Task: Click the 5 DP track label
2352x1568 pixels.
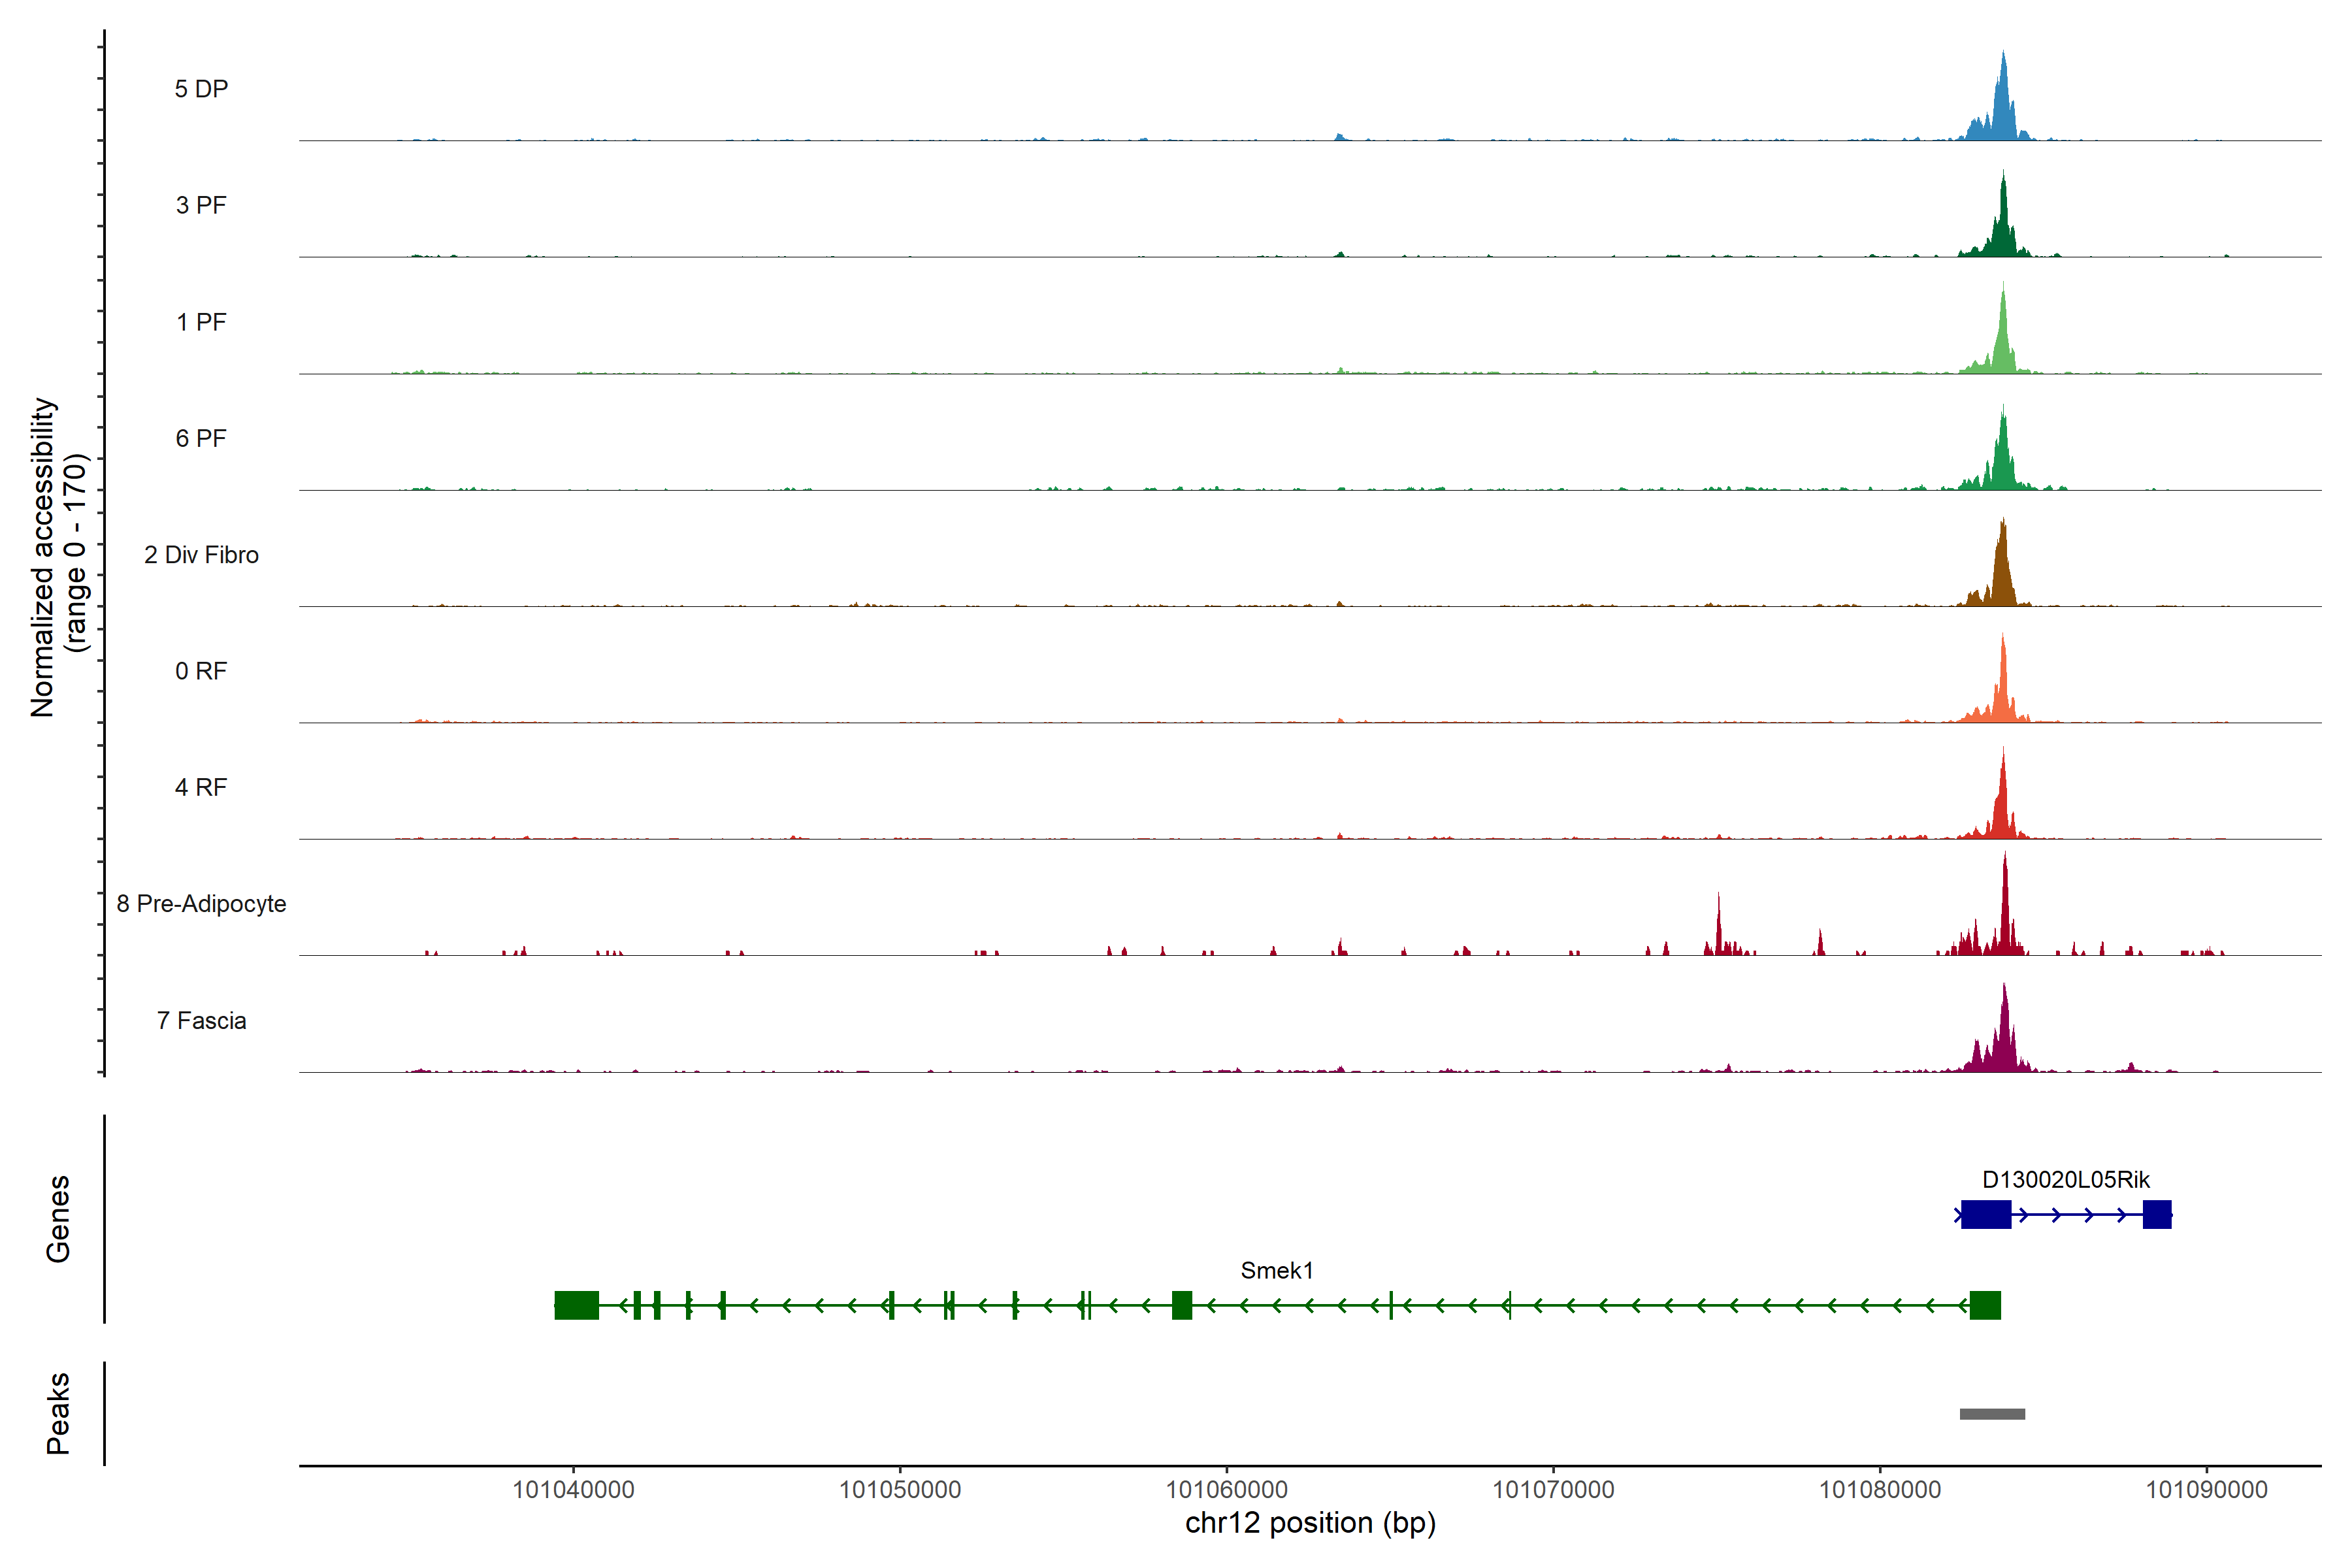Action: pos(201,89)
